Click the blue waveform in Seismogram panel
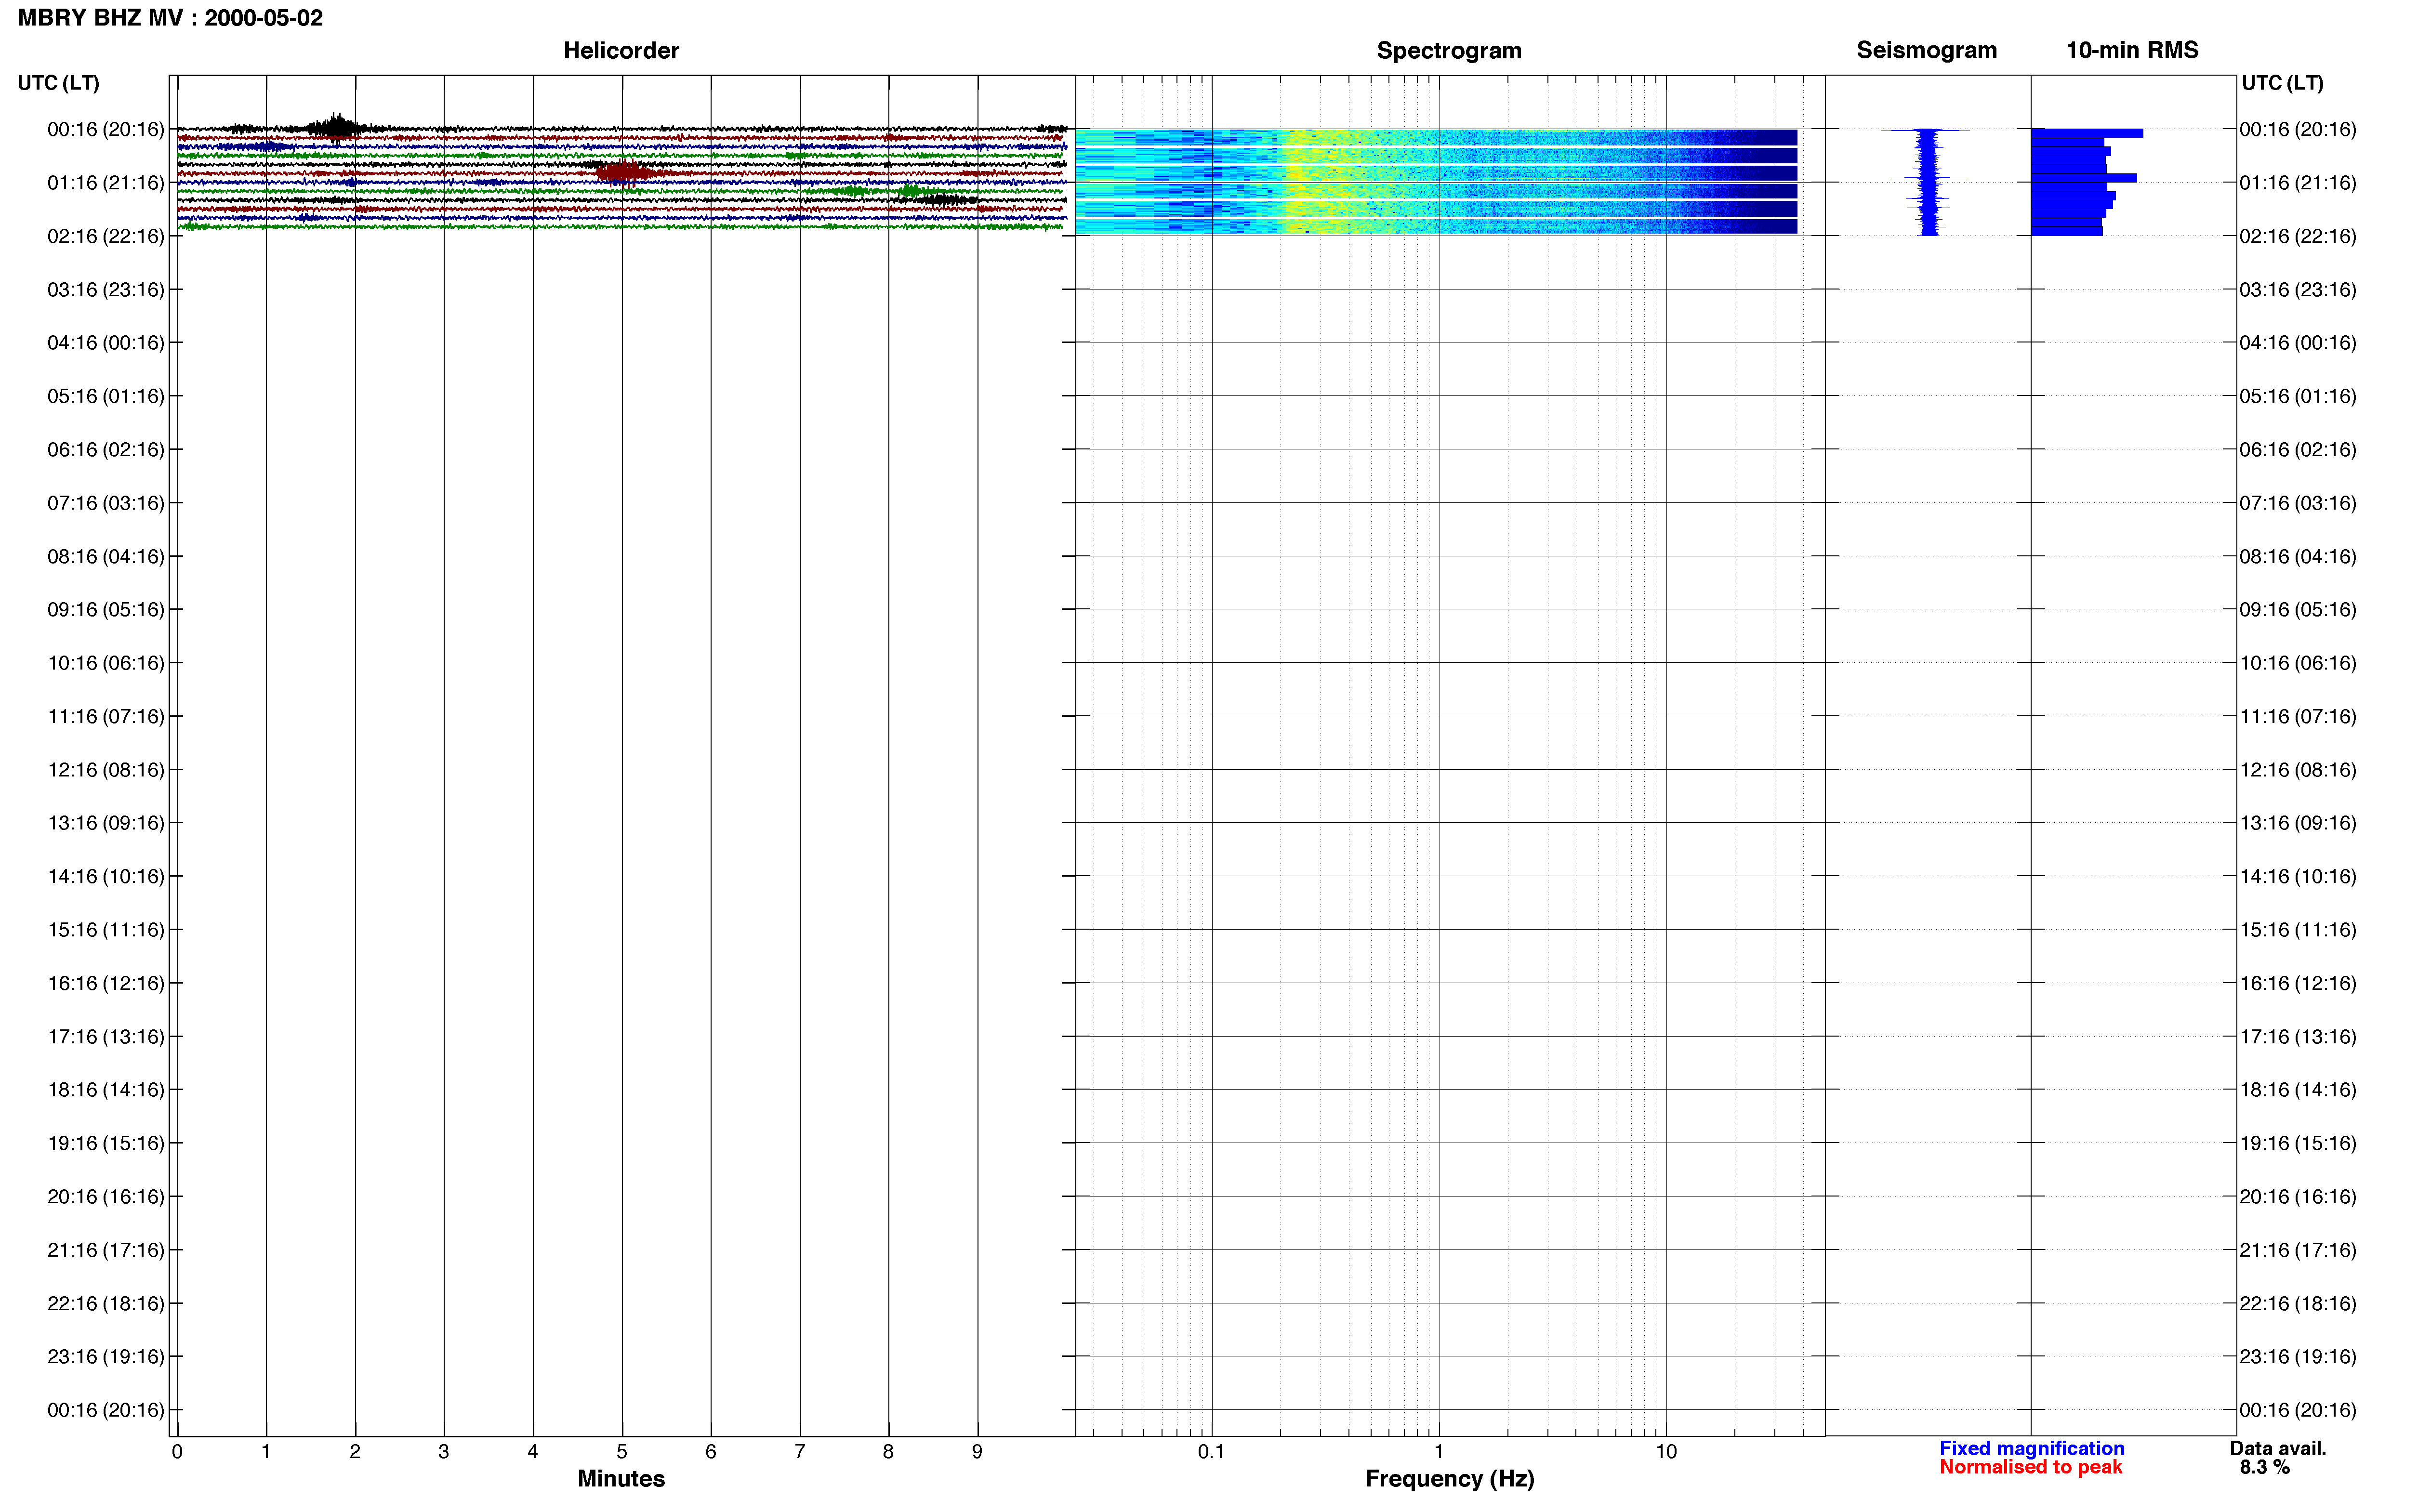This screenshot has height=1512, width=2418. click(x=1928, y=181)
